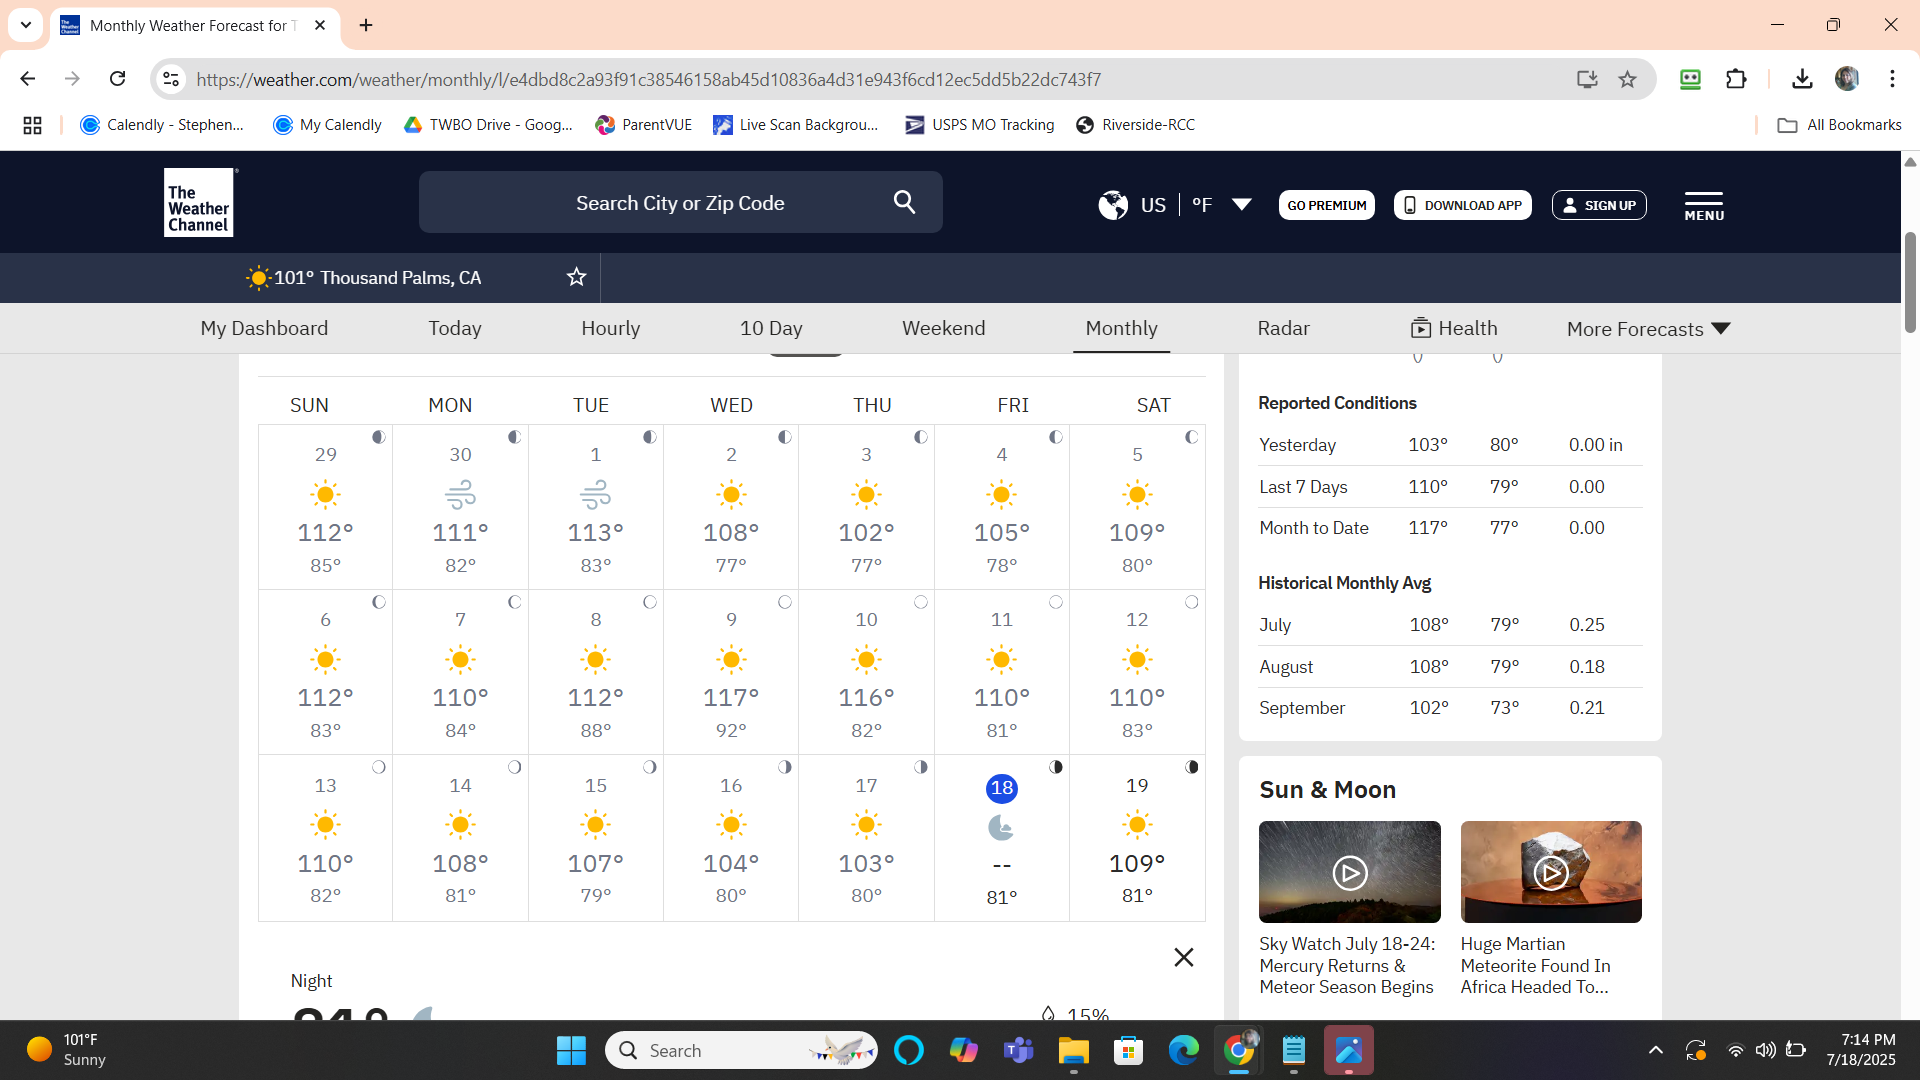Expand the °F units dropdown arrow

tap(1241, 205)
